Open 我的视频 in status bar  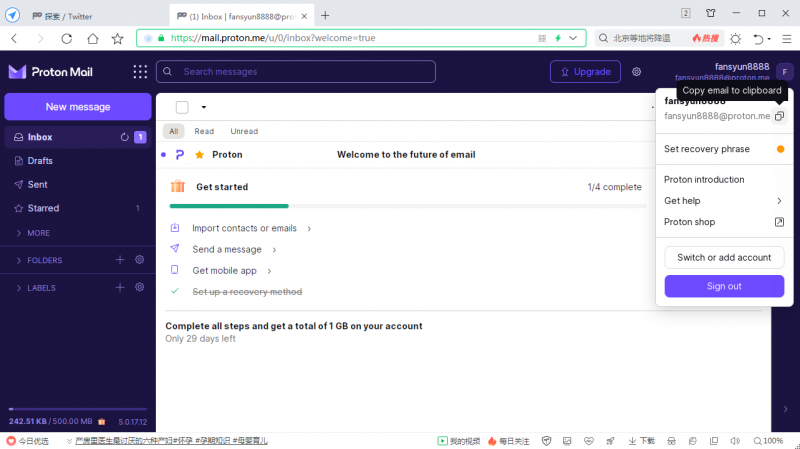coord(459,441)
